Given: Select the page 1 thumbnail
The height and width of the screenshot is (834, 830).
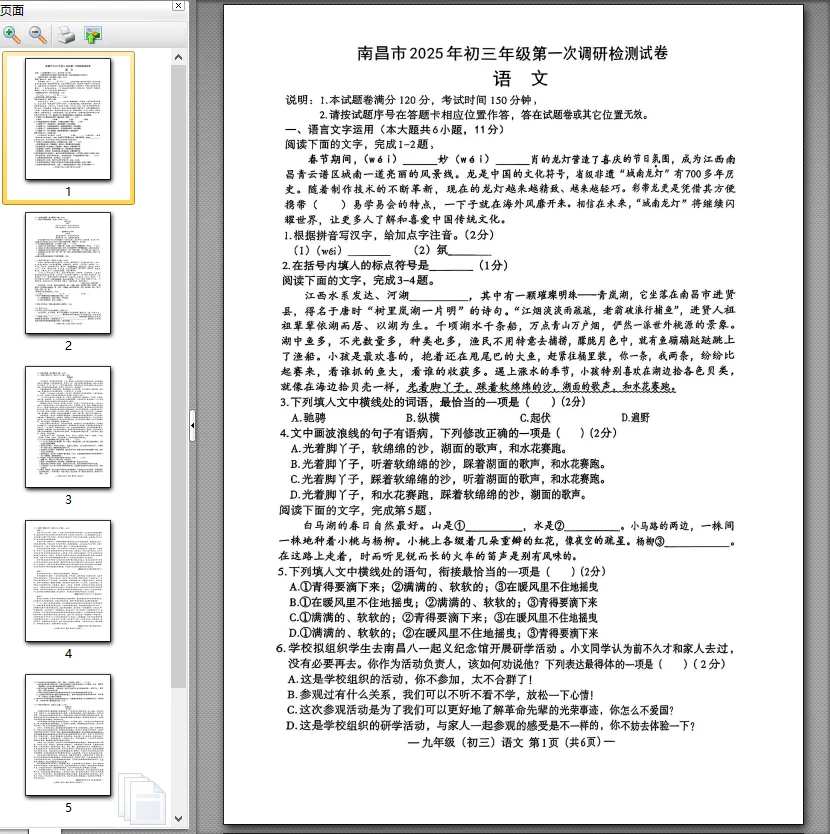Looking at the screenshot, I should click(67, 120).
